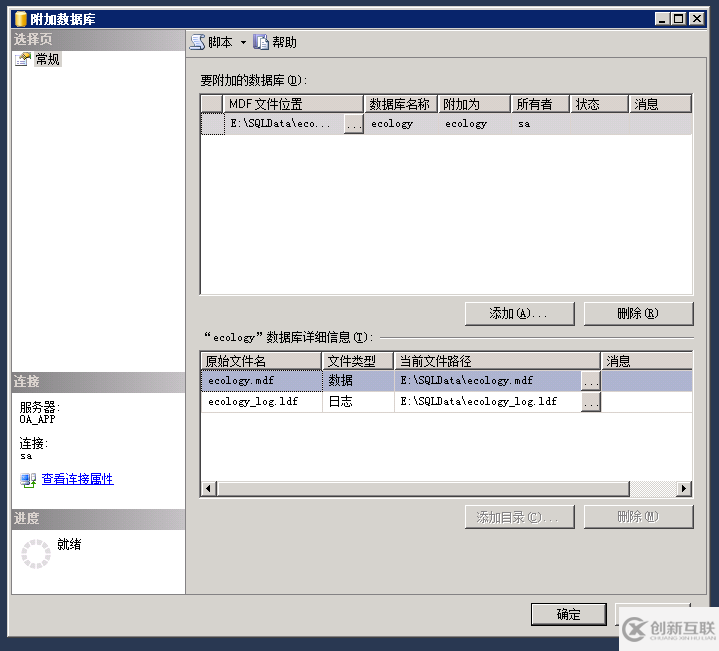Image resolution: width=719 pixels, height=651 pixels.
Task: Click the disabled 添加目录(C)... button
Action: pos(519,517)
